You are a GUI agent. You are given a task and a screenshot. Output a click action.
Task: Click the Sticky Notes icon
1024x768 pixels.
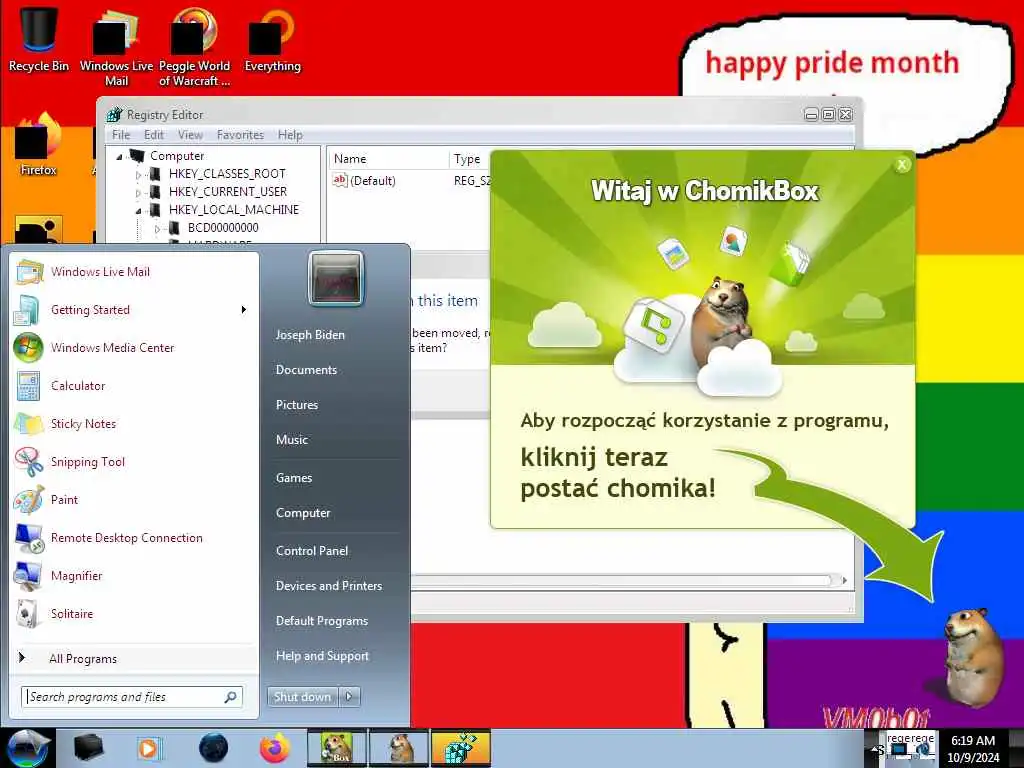(29, 423)
